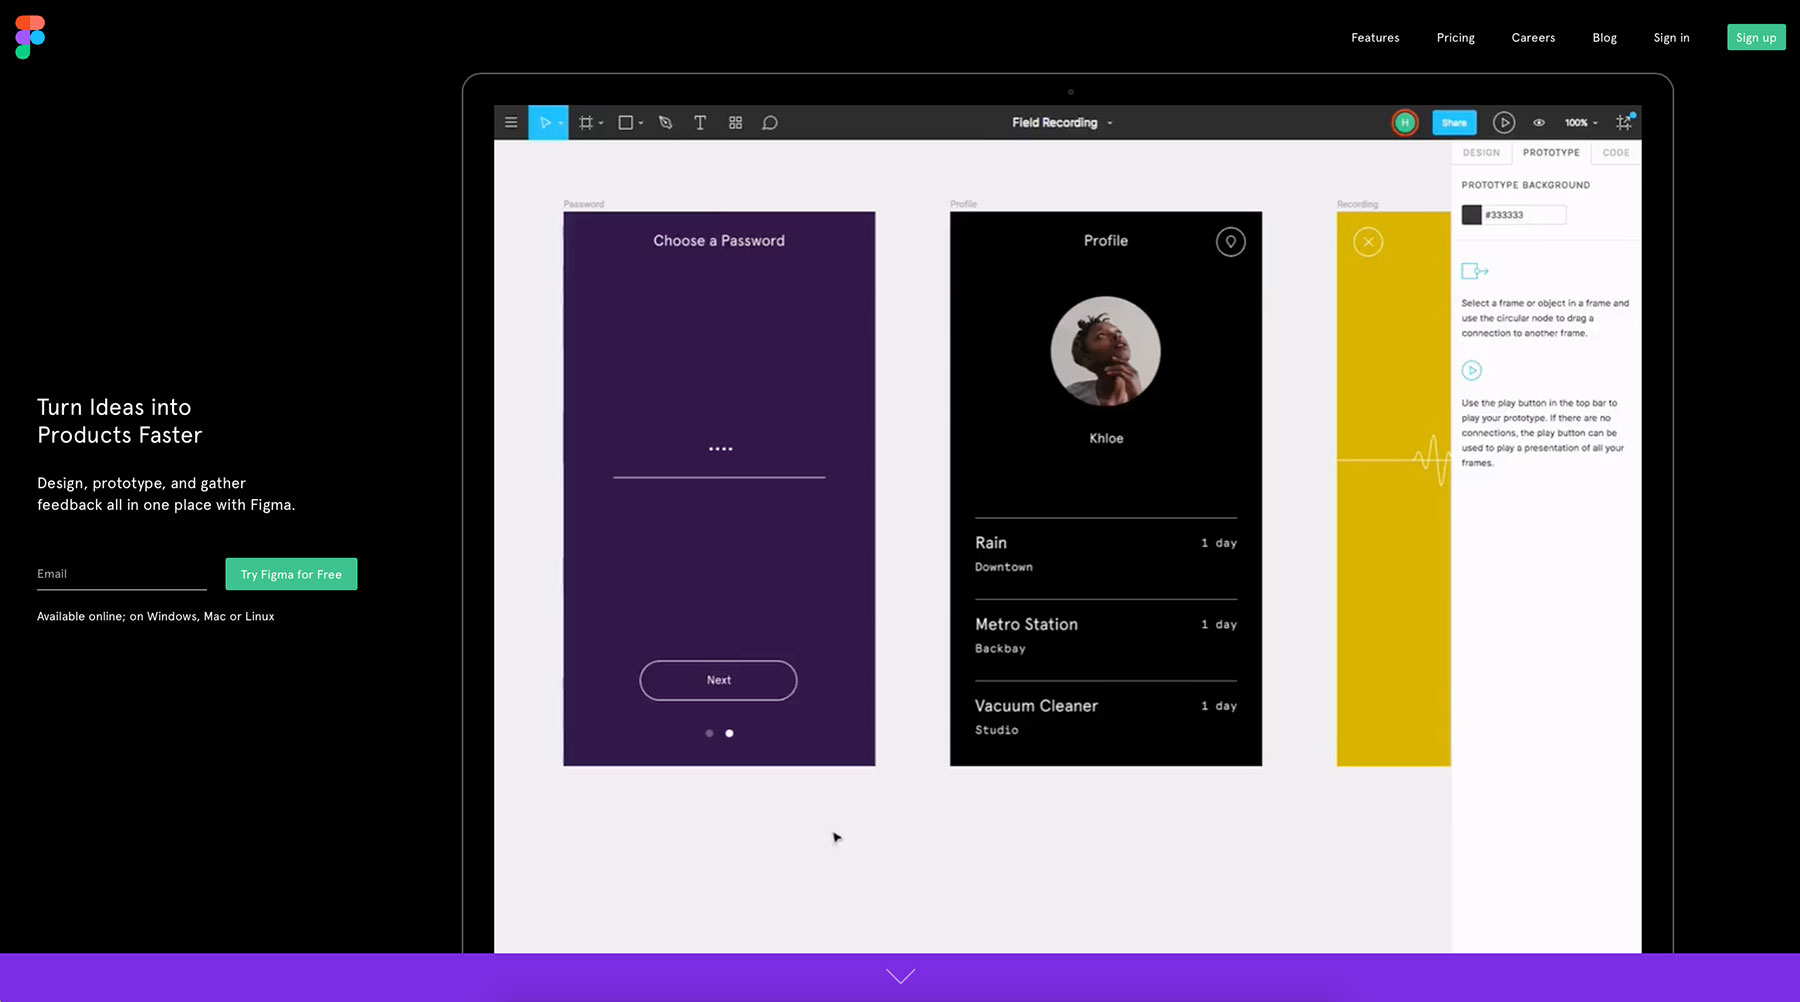Click the green Sign up button
The width and height of the screenshot is (1800, 1002).
[x=1756, y=38]
